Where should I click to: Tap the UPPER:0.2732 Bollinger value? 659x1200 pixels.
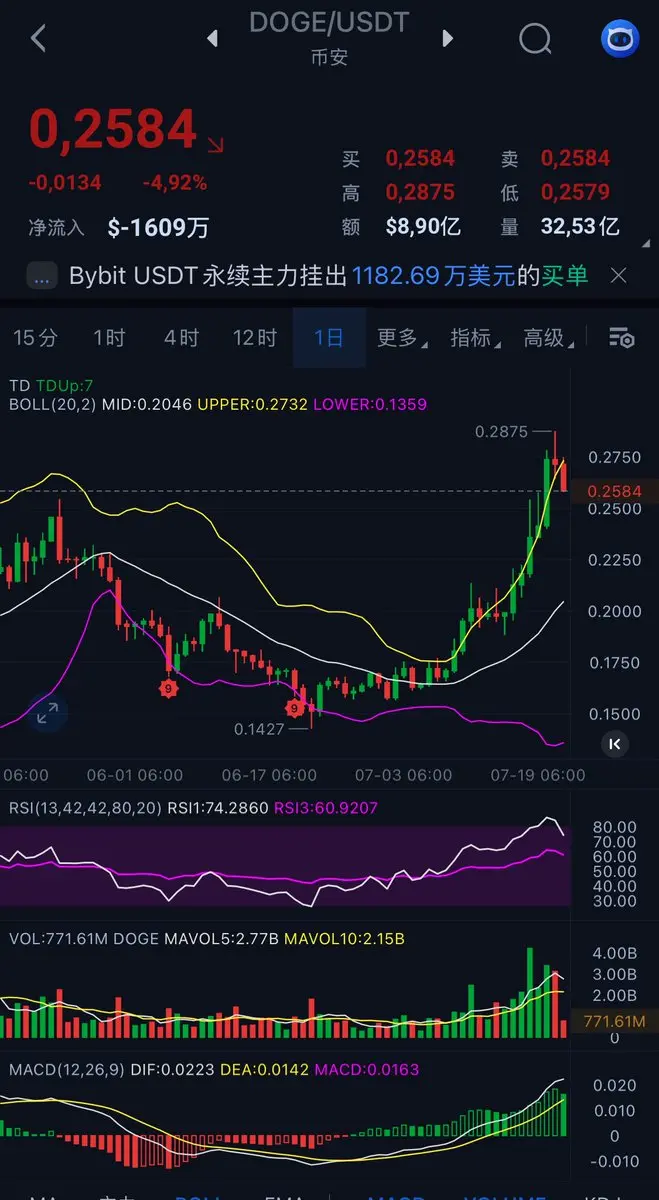point(252,404)
